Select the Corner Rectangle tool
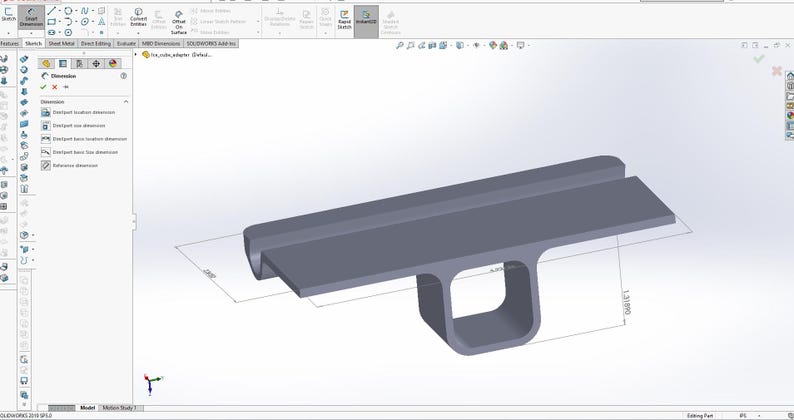The height and width of the screenshot is (420, 794). pos(52,22)
